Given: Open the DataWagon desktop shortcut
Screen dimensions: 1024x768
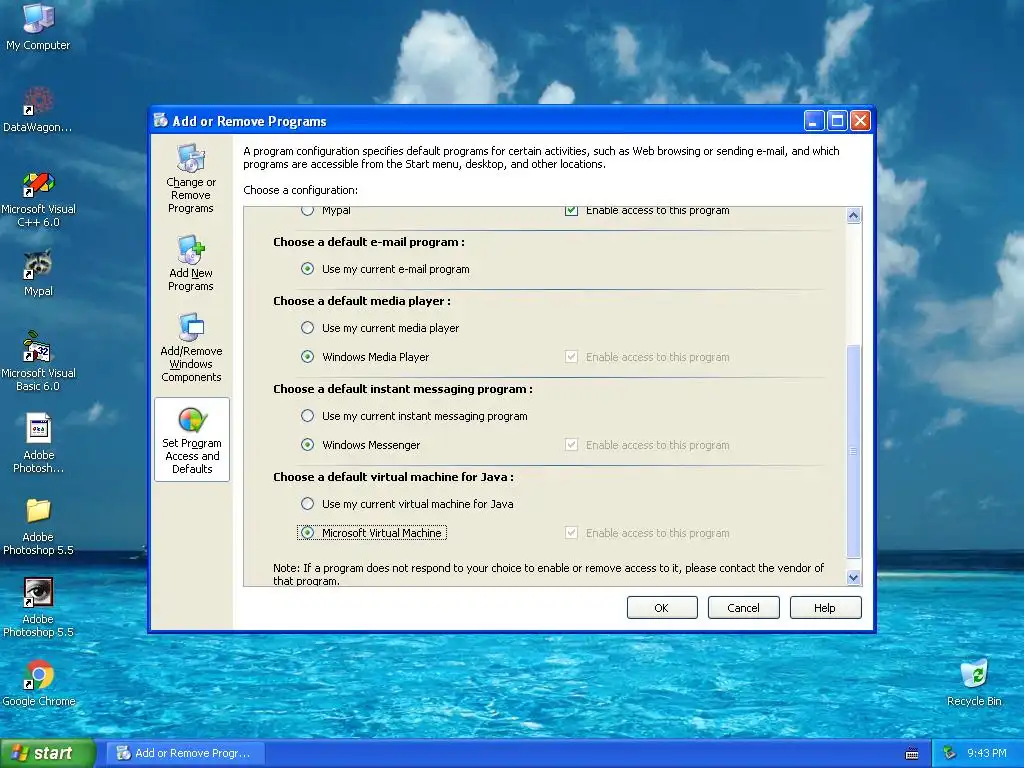Looking at the screenshot, I should pos(38,109).
